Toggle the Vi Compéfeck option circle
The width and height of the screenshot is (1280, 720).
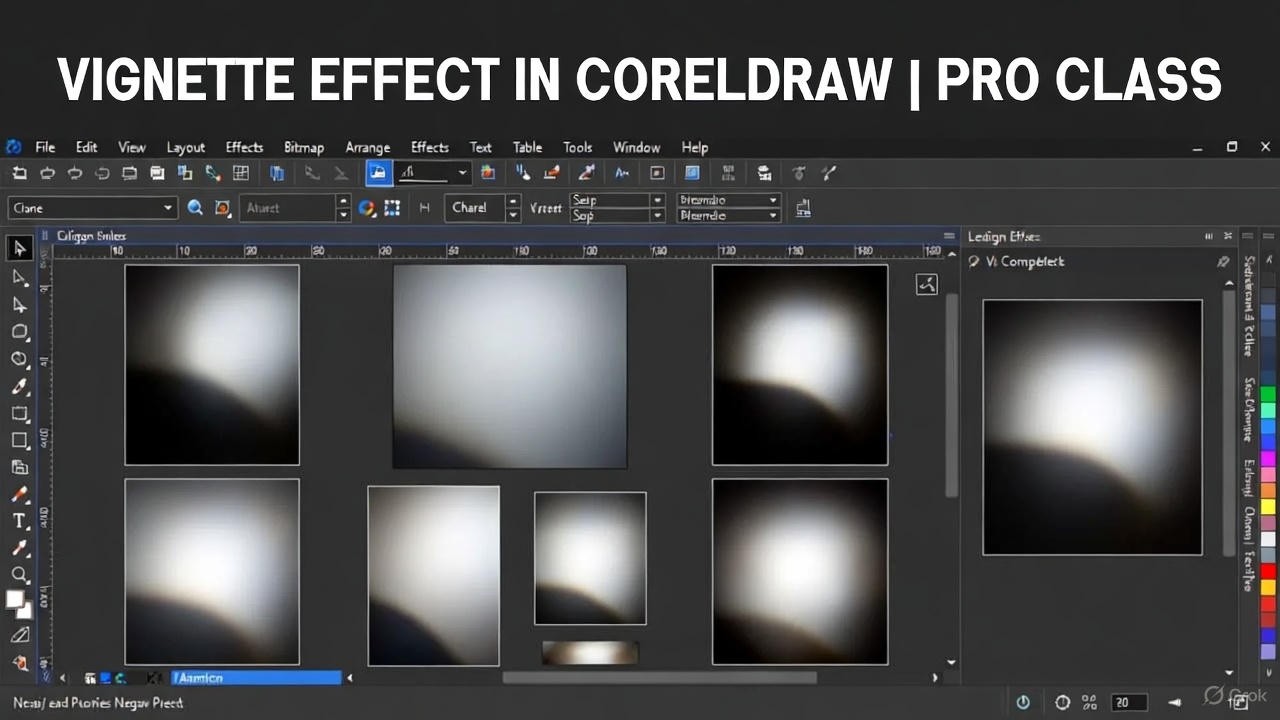click(x=975, y=261)
